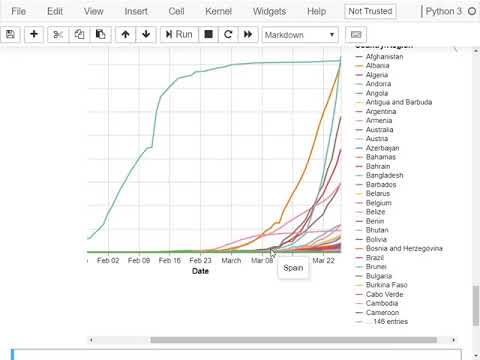Screen dimensions: 480x360
Task: Open the Help menu
Action: tap(316, 11)
